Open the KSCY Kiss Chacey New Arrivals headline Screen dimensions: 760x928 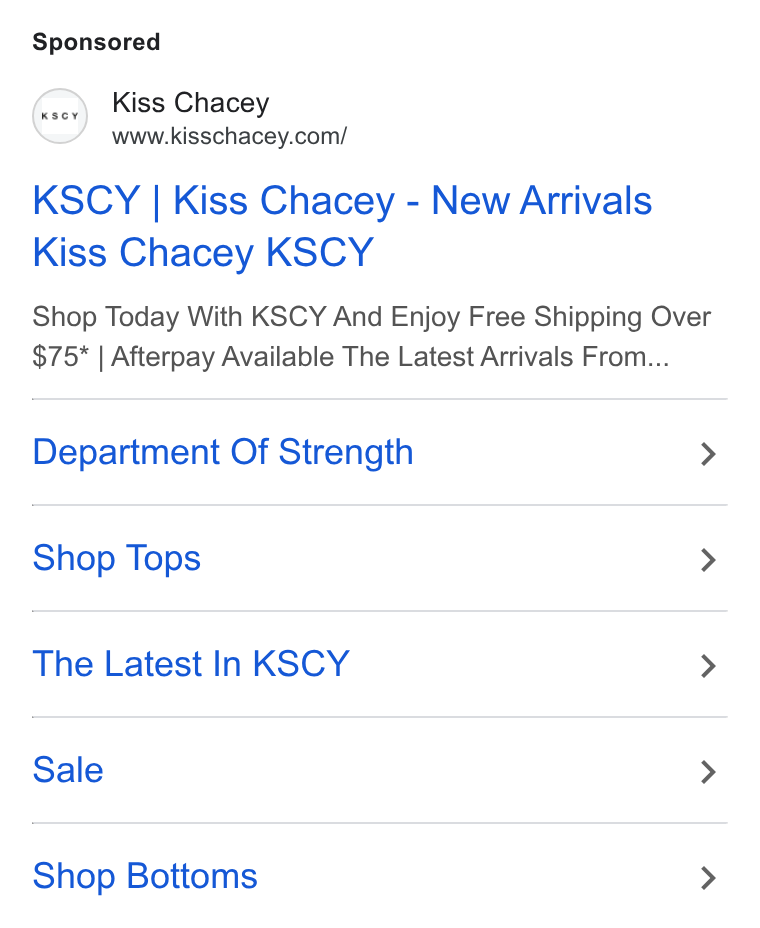point(342,227)
